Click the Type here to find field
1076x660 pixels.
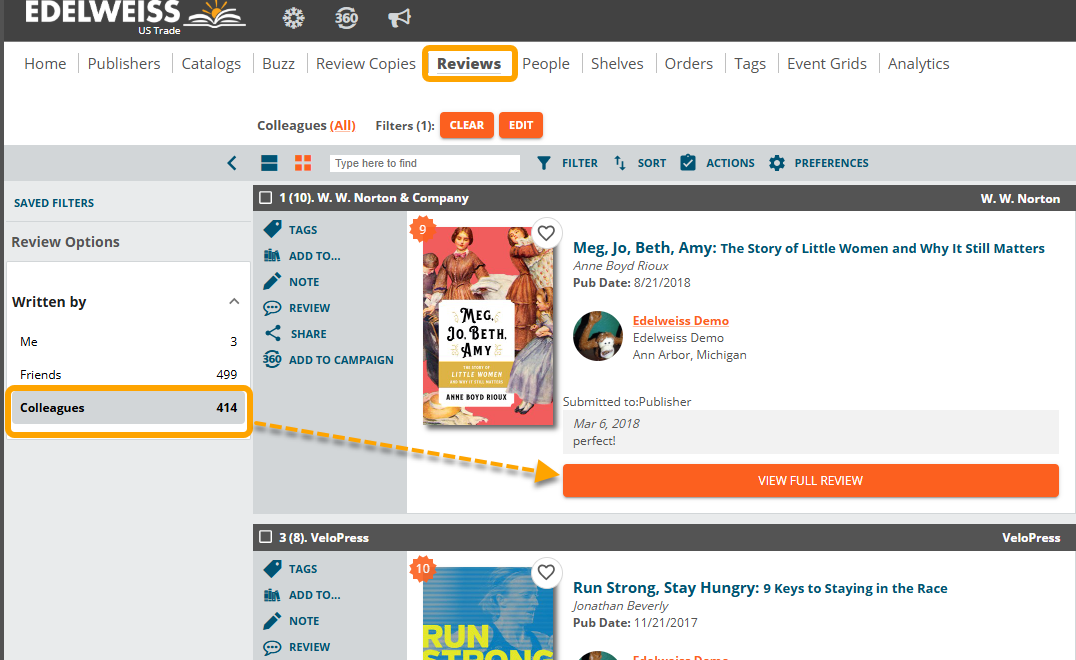tap(425, 163)
